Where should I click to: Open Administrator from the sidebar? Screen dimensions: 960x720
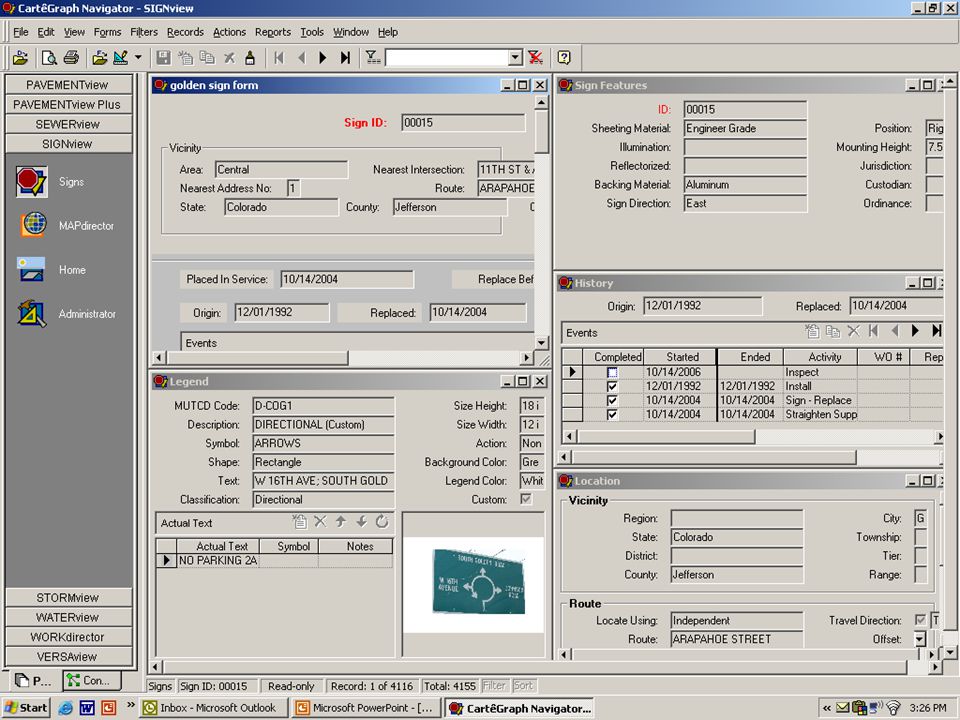click(32, 313)
